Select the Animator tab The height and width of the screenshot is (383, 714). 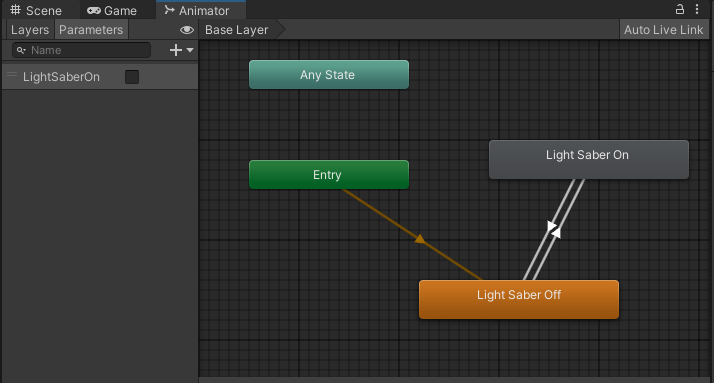201,10
